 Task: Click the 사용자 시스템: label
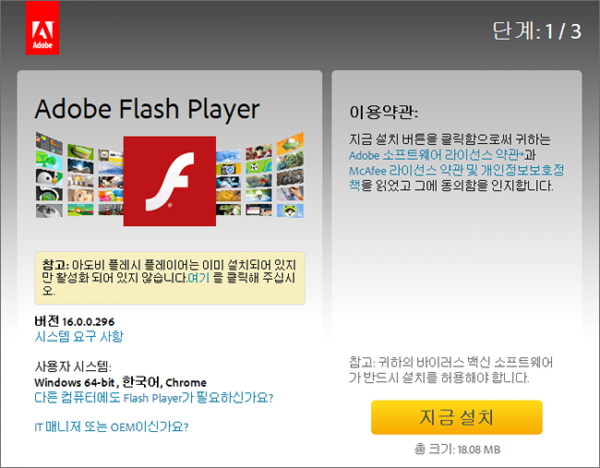pos(73,367)
